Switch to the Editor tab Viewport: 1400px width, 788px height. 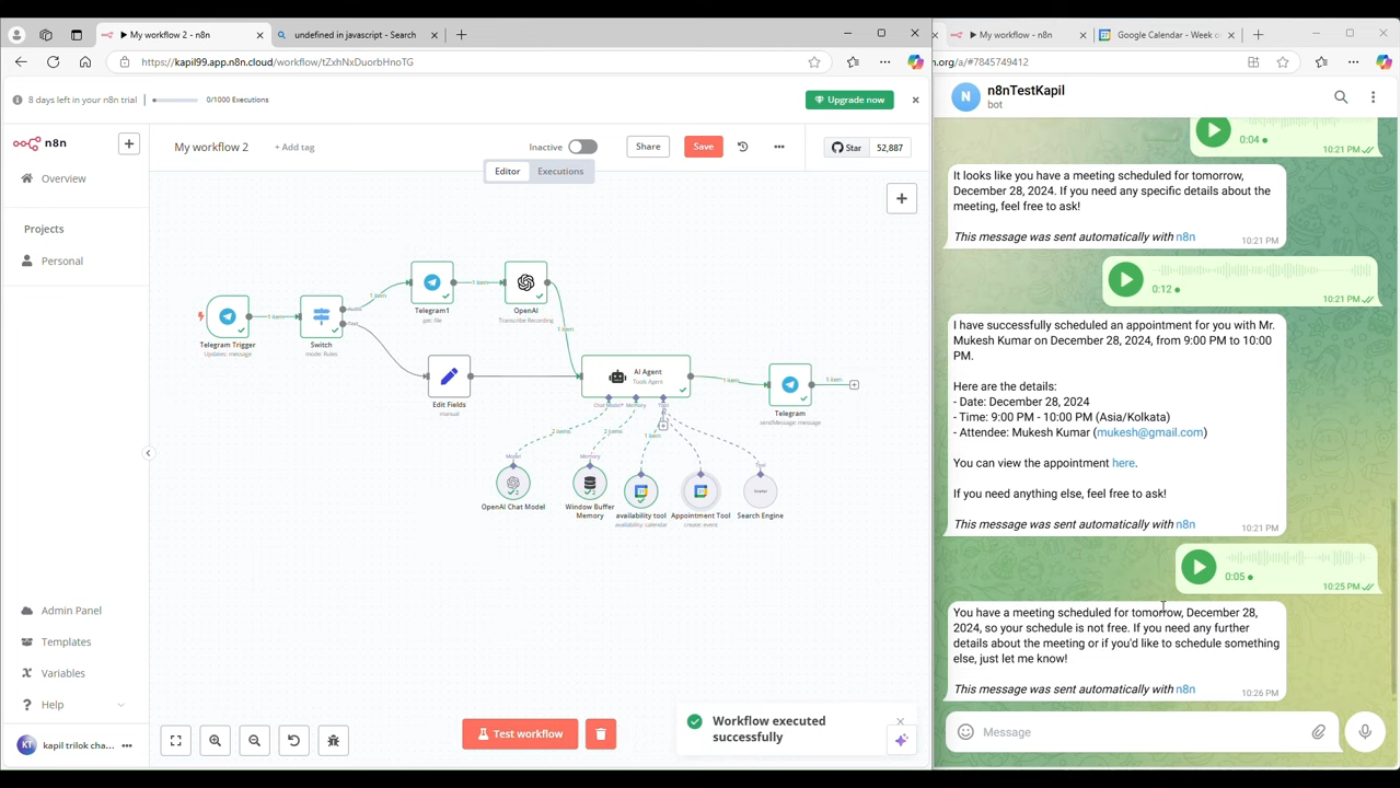pos(507,171)
